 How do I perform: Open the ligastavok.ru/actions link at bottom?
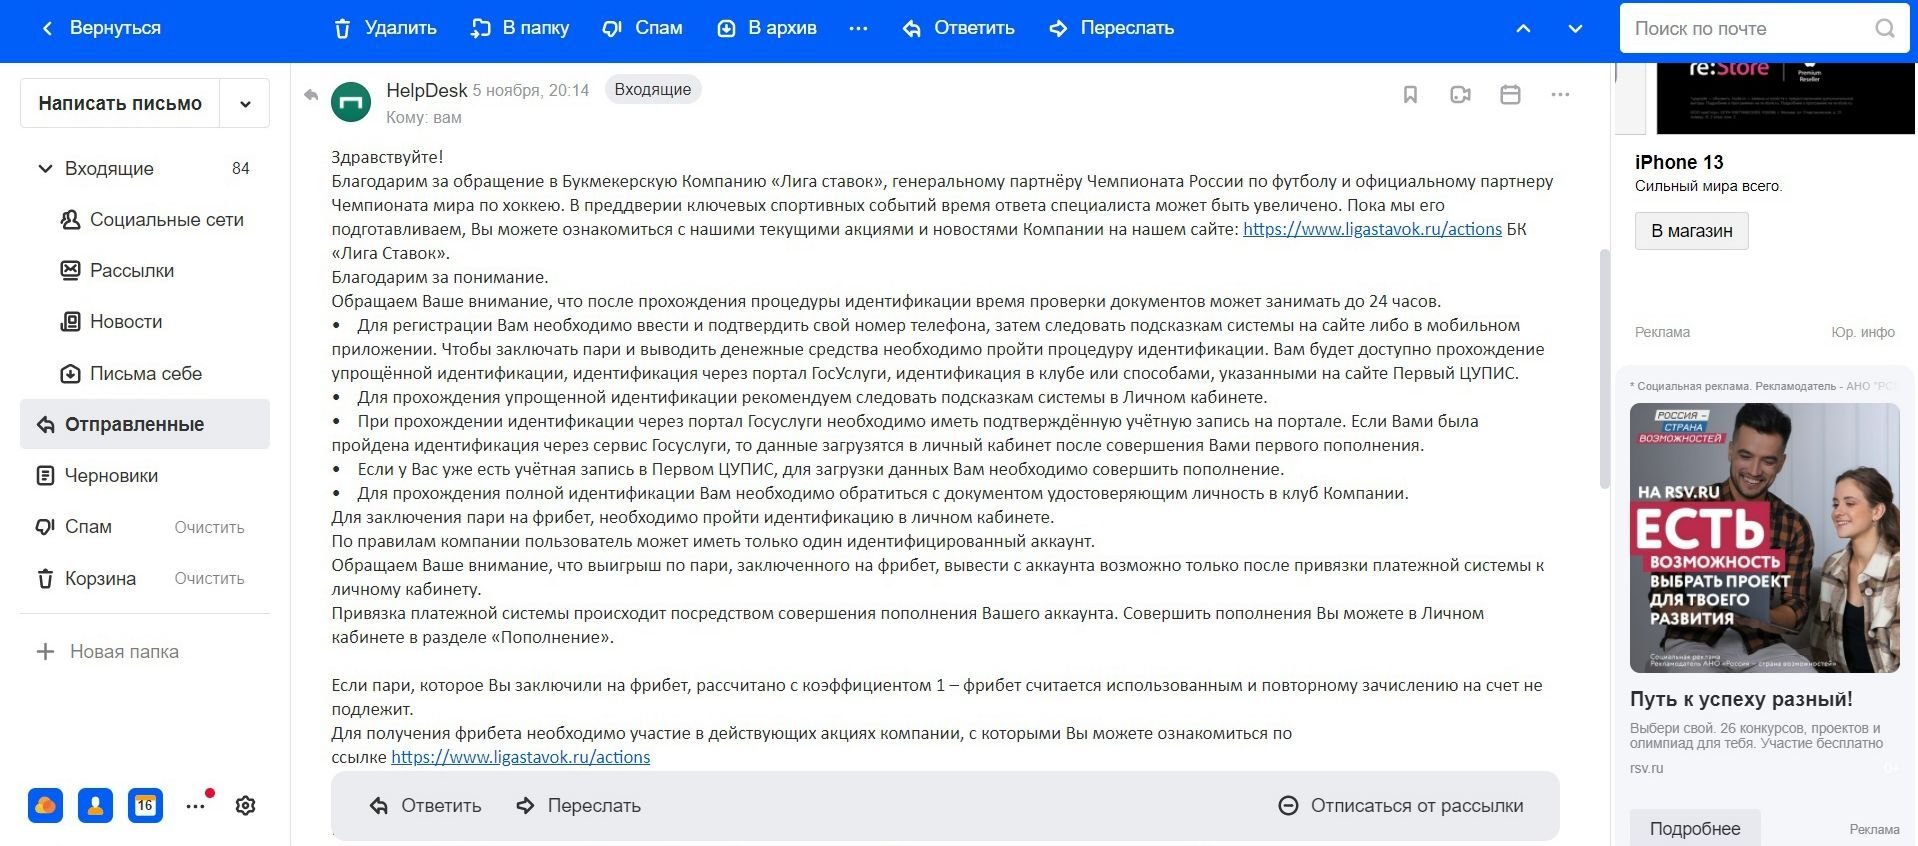520,757
